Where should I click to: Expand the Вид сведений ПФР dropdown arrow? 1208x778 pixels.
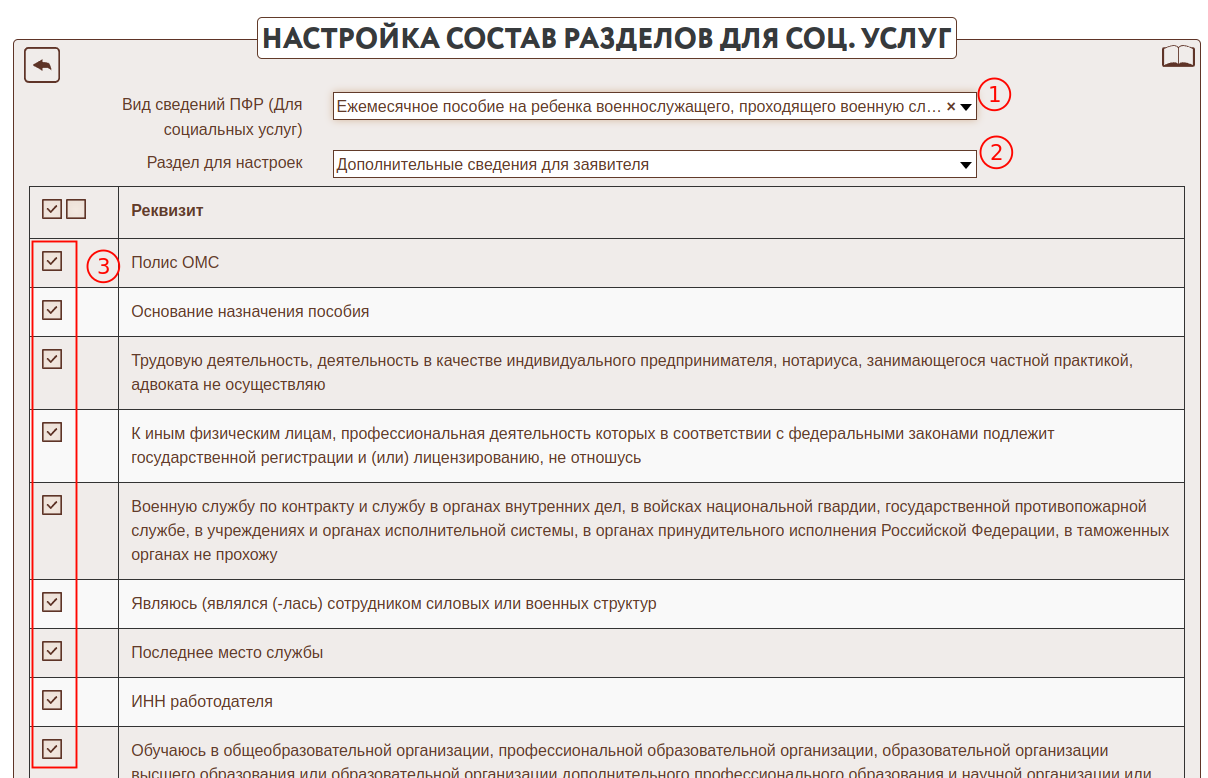click(966, 107)
